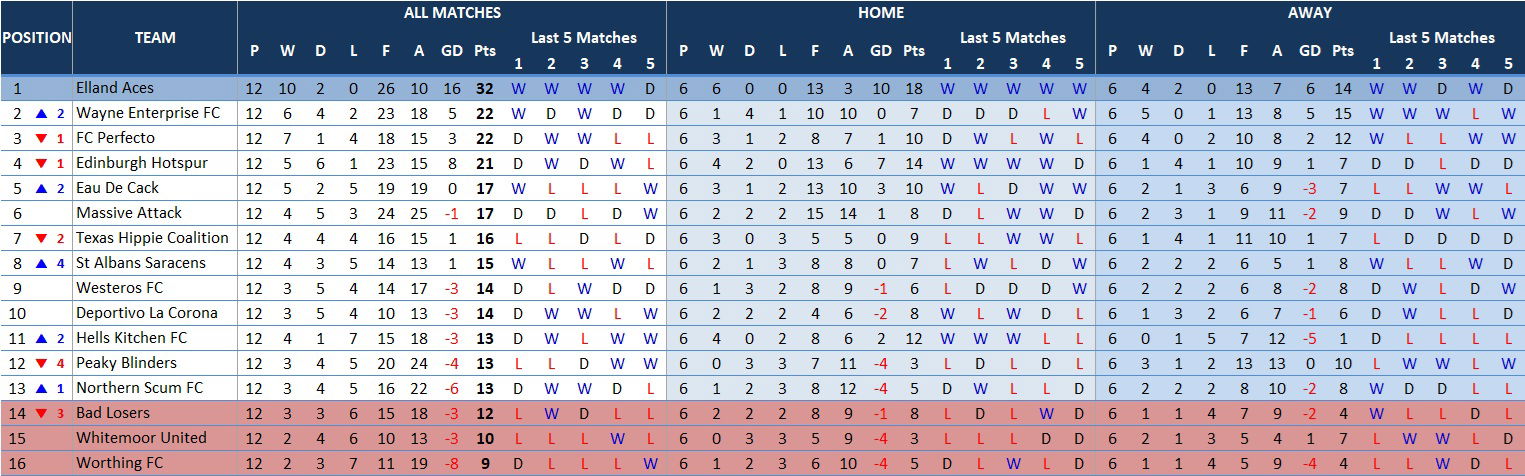Click the red down arrow beside FC Perfecto
The image size is (1525, 476).
[41, 138]
